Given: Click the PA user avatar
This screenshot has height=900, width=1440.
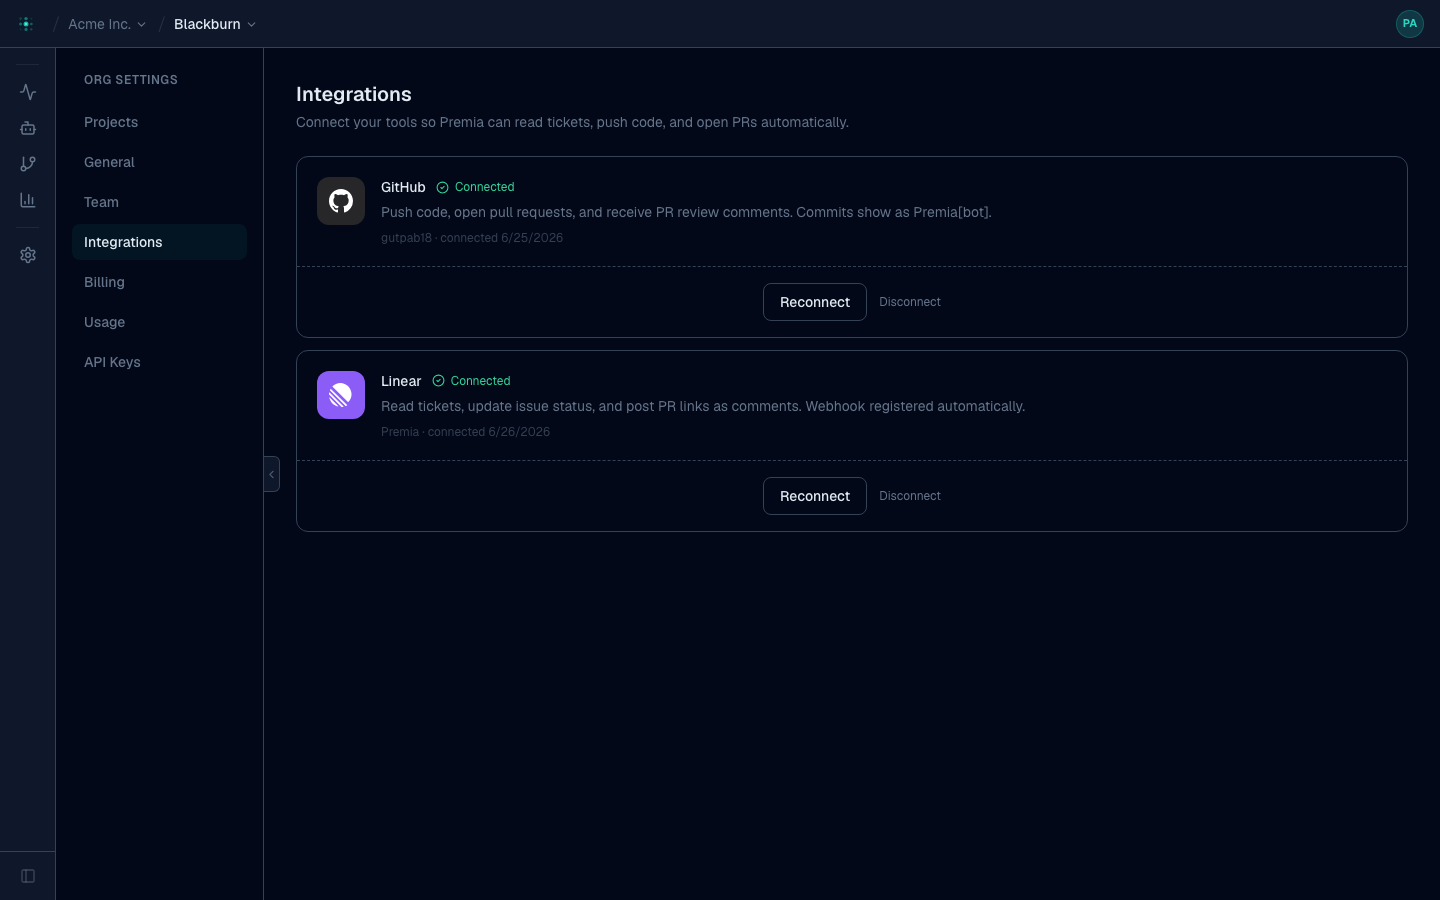Looking at the screenshot, I should [1410, 24].
